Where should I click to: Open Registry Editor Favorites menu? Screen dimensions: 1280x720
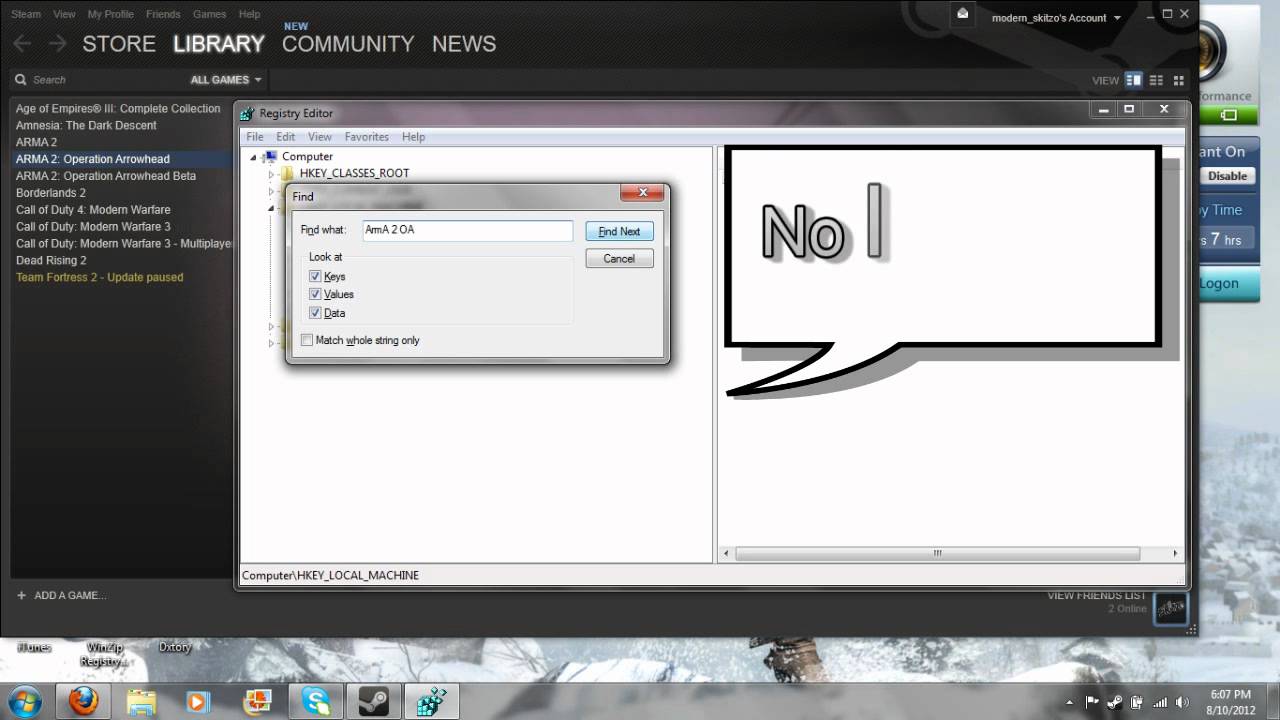pos(367,137)
